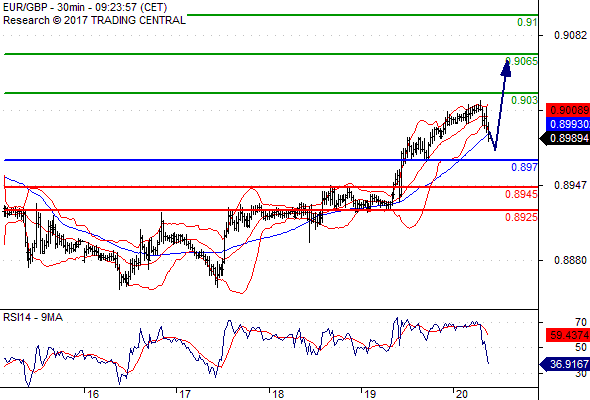Click the date axis label 16
This screenshot has width=590, height=400.
(x=93, y=394)
